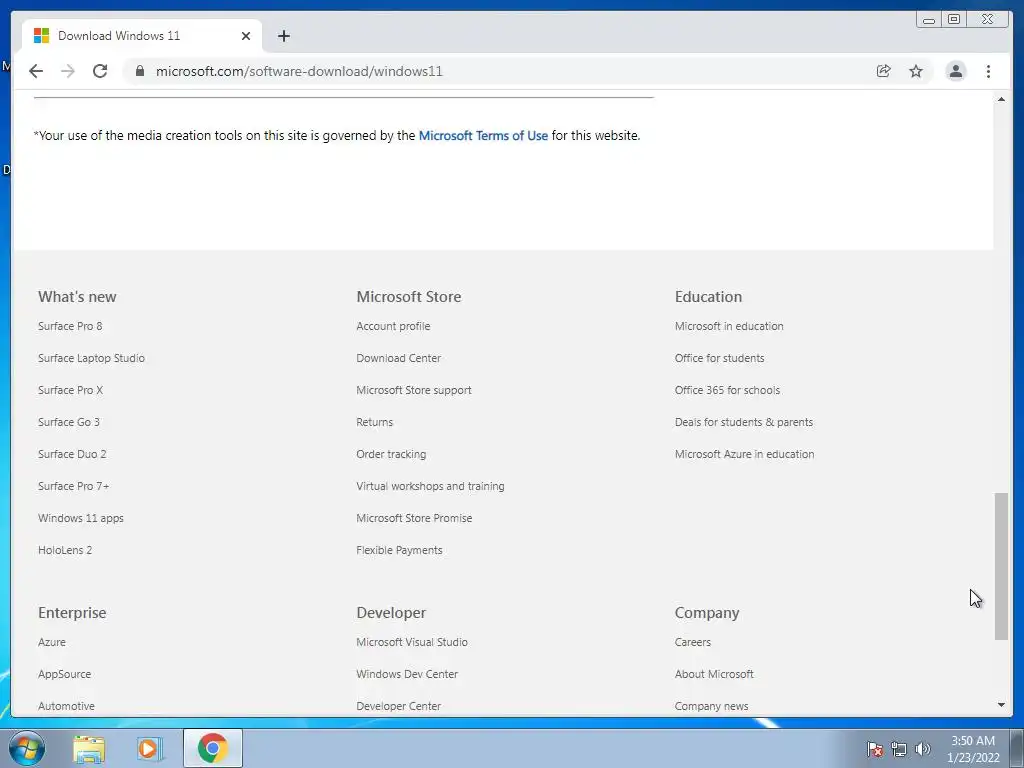1024x768 pixels.
Task: Click the Microsoft Store heading
Action: pos(409,296)
